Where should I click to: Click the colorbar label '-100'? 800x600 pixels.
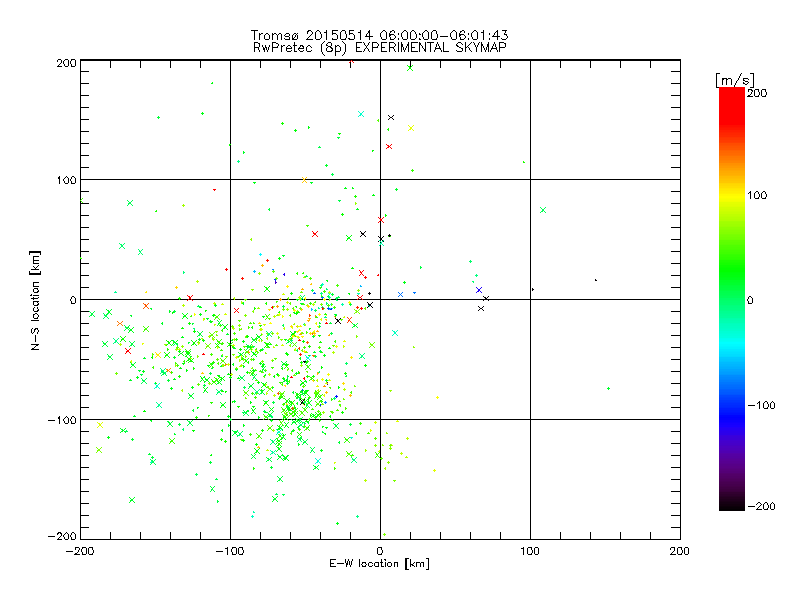tap(762, 405)
